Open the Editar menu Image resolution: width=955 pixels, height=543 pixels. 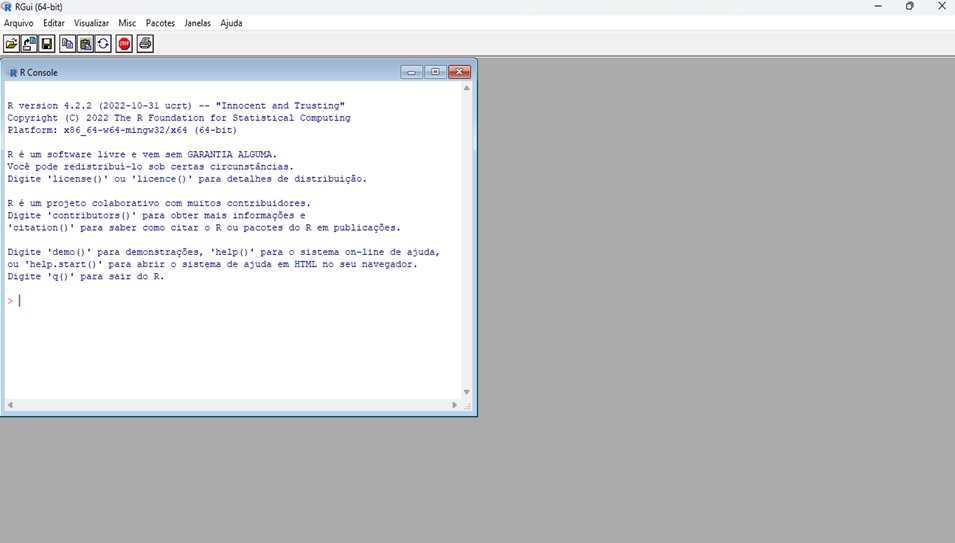click(x=54, y=23)
